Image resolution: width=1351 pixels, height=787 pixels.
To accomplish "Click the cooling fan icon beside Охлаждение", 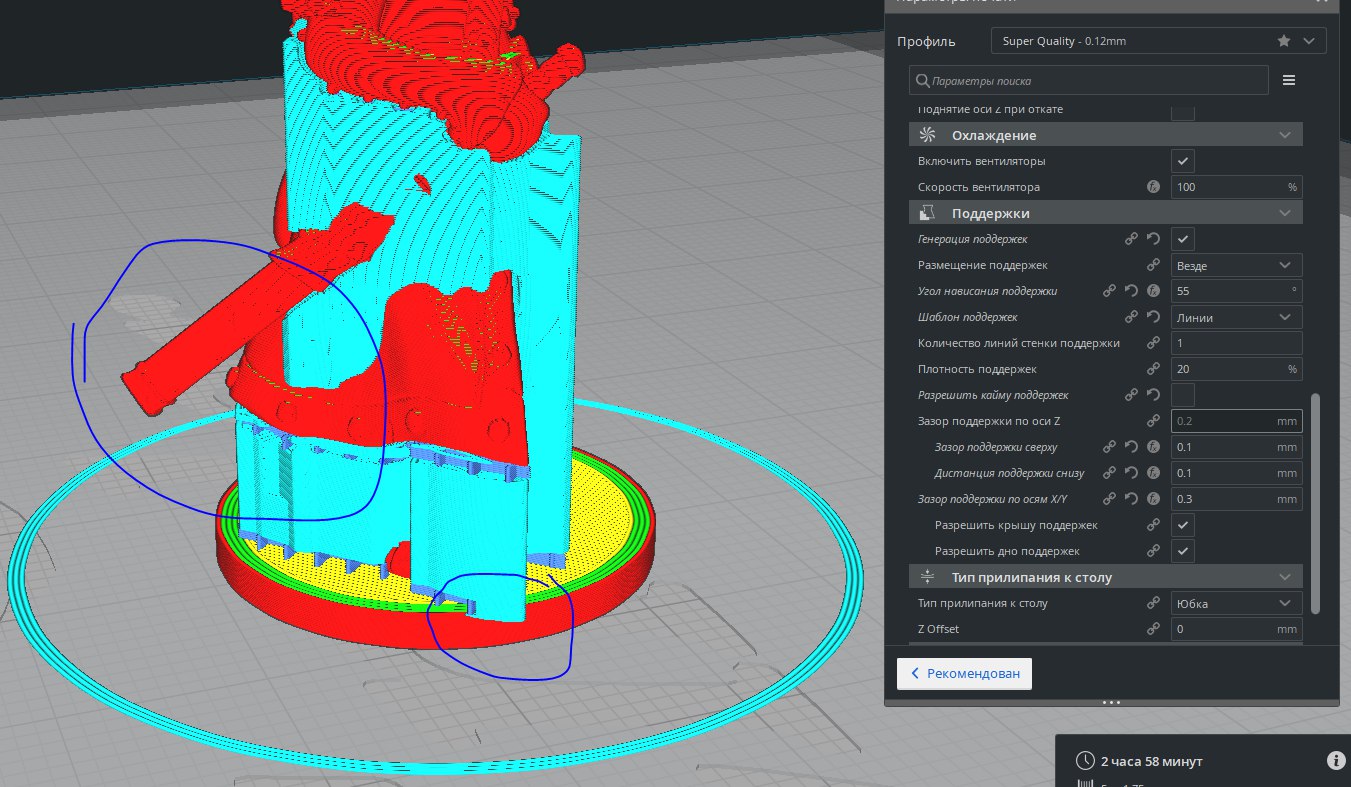I will pyautogui.click(x=927, y=135).
